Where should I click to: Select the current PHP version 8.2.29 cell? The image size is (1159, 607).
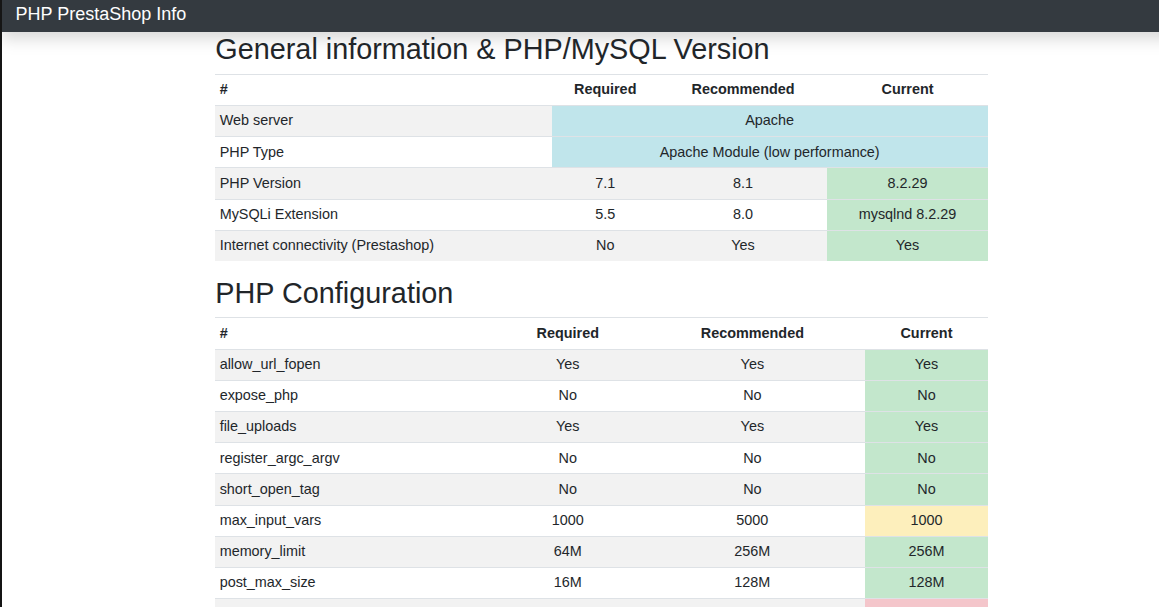coord(907,183)
